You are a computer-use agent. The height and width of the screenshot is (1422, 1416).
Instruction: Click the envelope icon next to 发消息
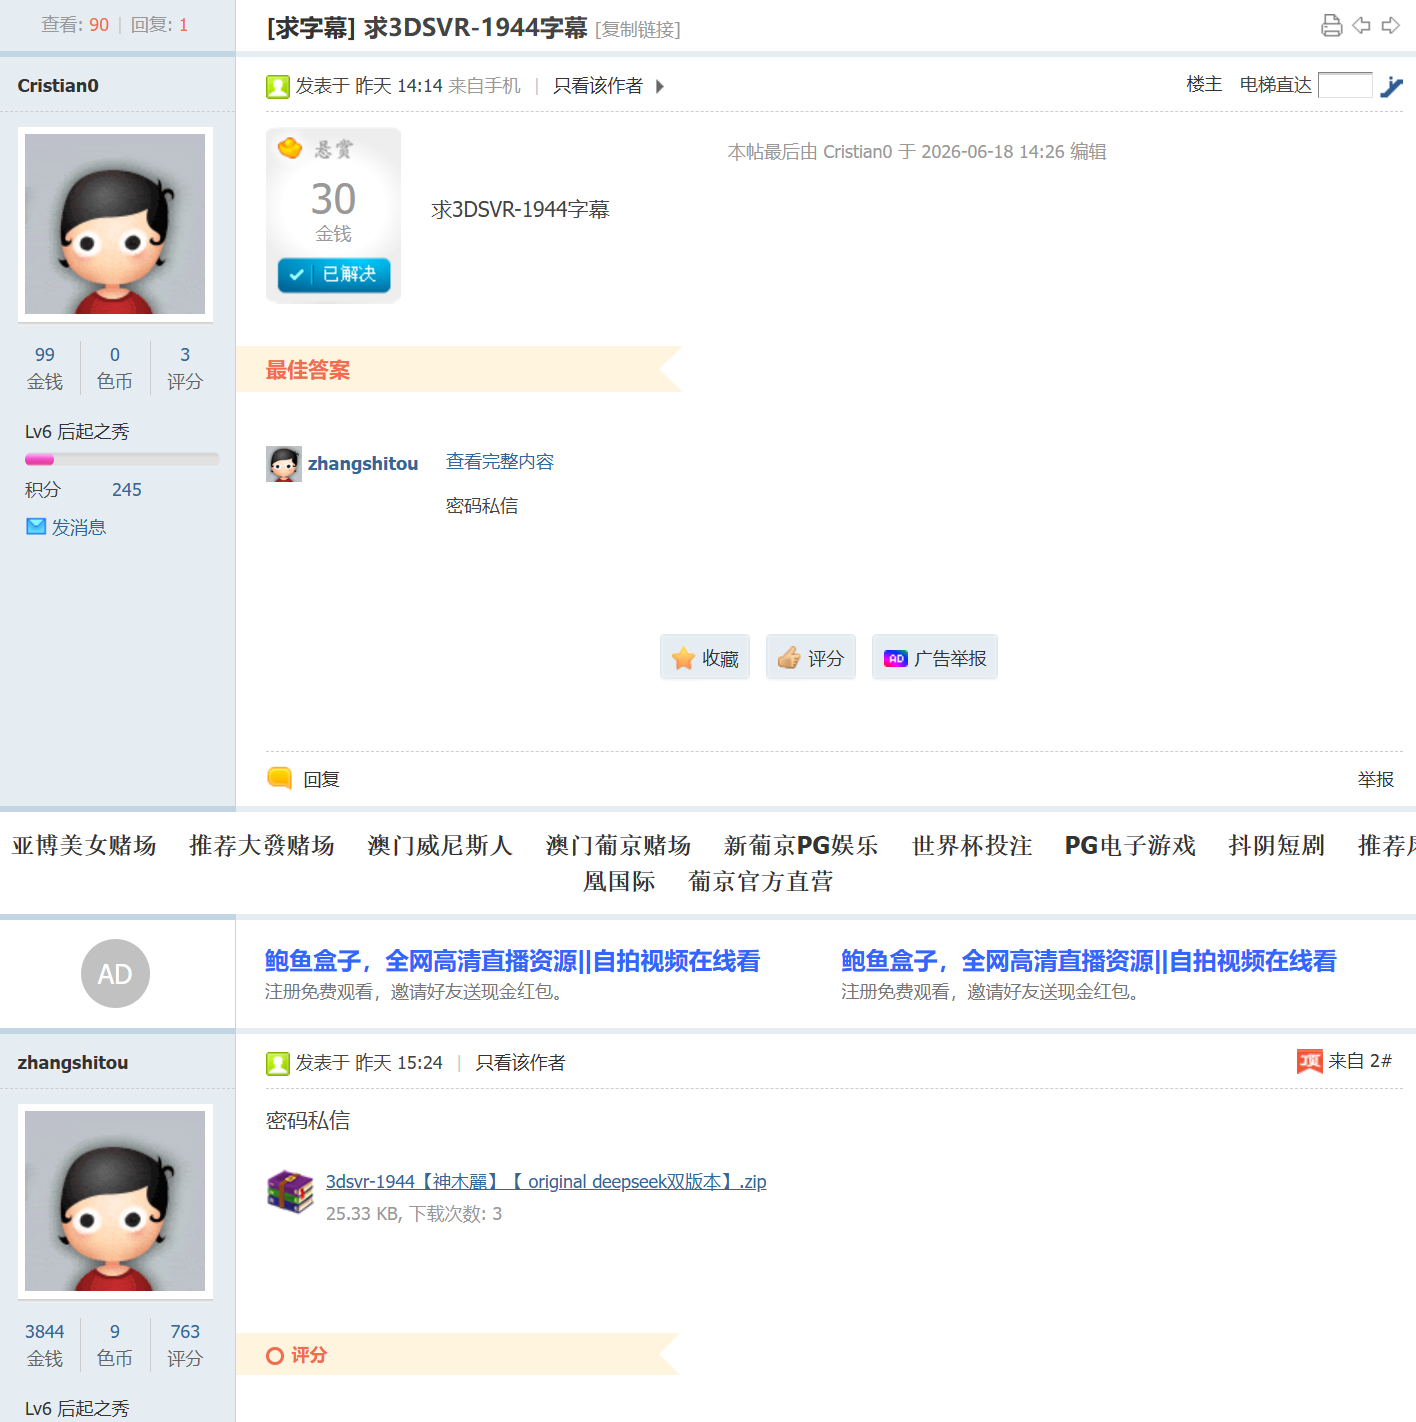click(x=36, y=526)
